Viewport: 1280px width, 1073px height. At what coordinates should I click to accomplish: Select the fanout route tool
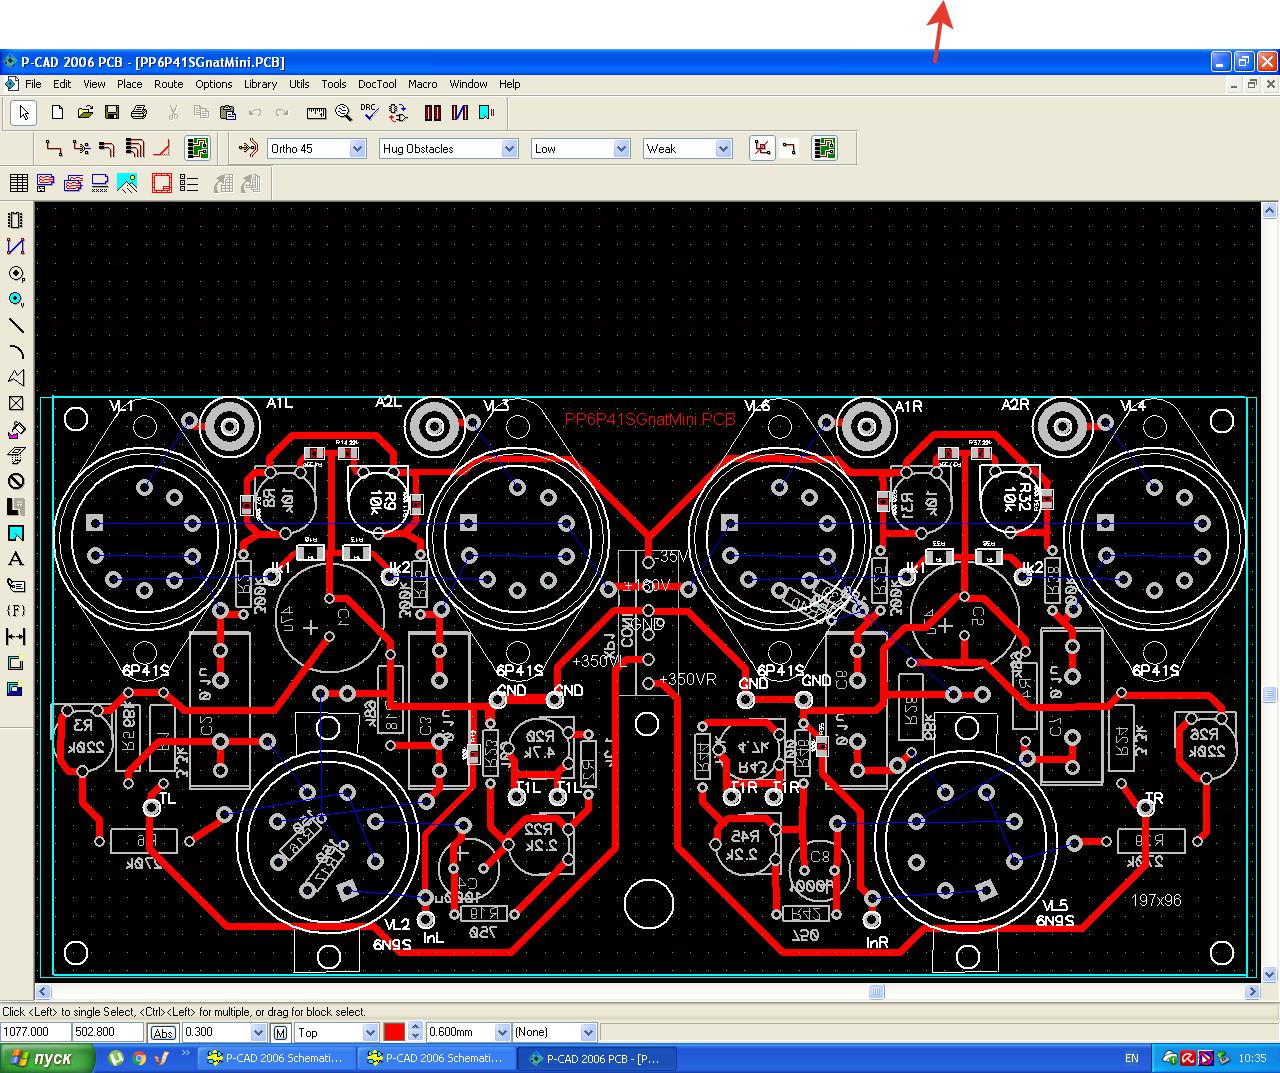[81, 149]
